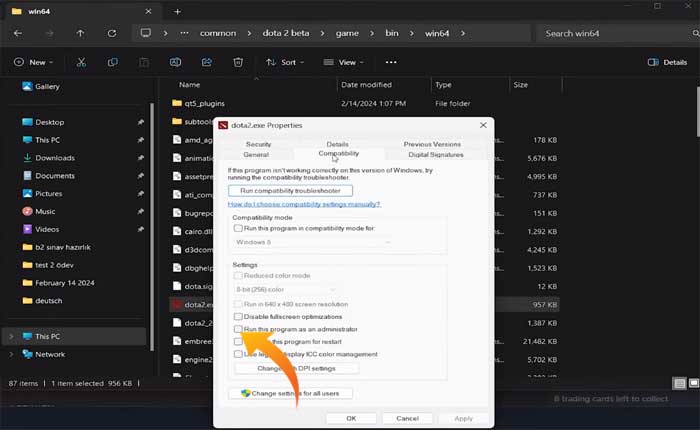Switch to the General tab
The width and height of the screenshot is (700, 430).
click(x=256, y=154)
